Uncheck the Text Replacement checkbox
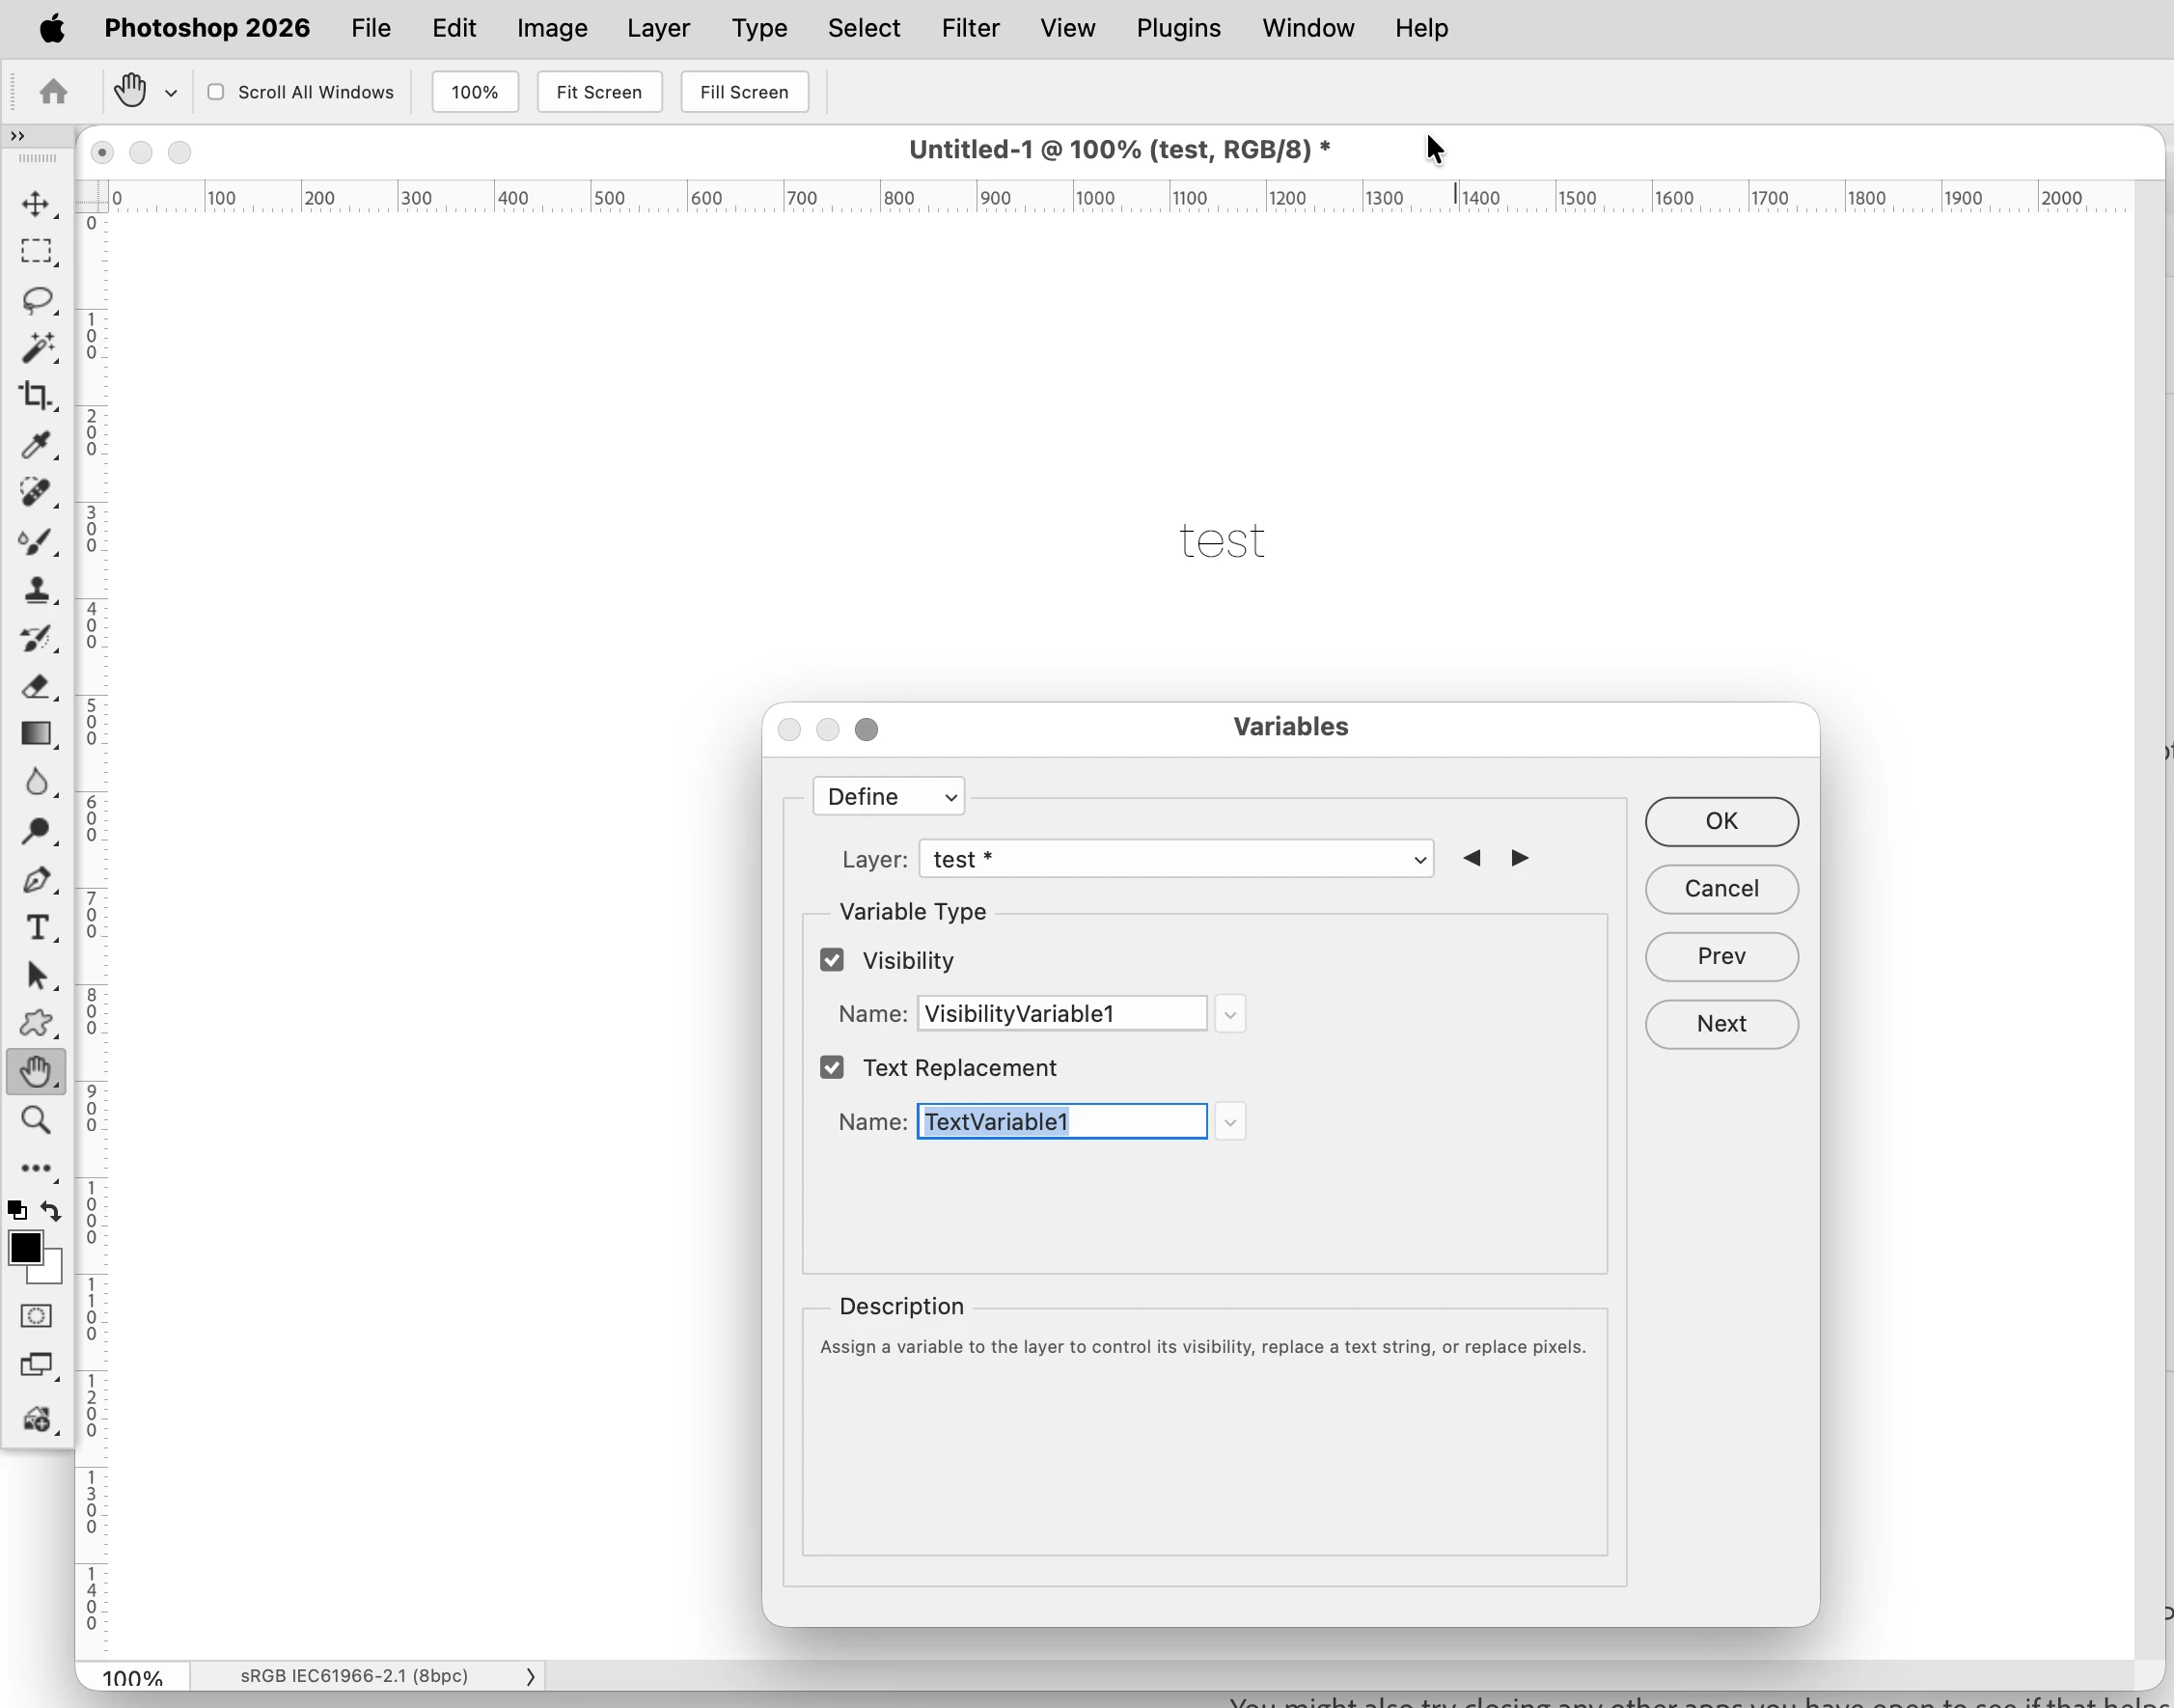2174x1708 pixels. coord(832,1067)
